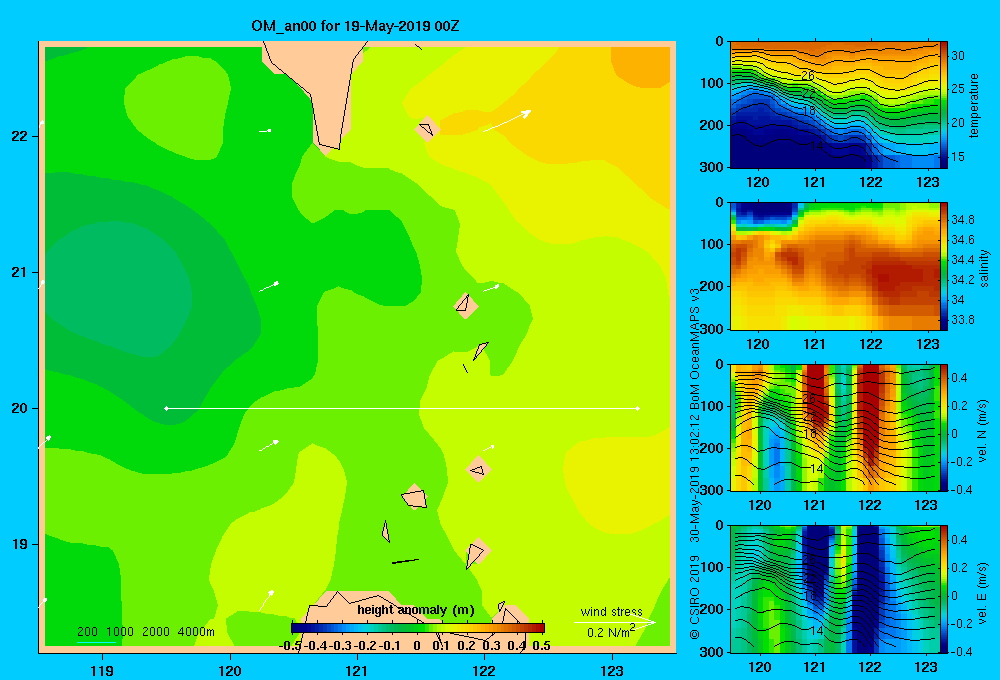Click the large wind arrow northeast of 122E 22N
This screenshot has width=1000, height=680.
(507, 121)
